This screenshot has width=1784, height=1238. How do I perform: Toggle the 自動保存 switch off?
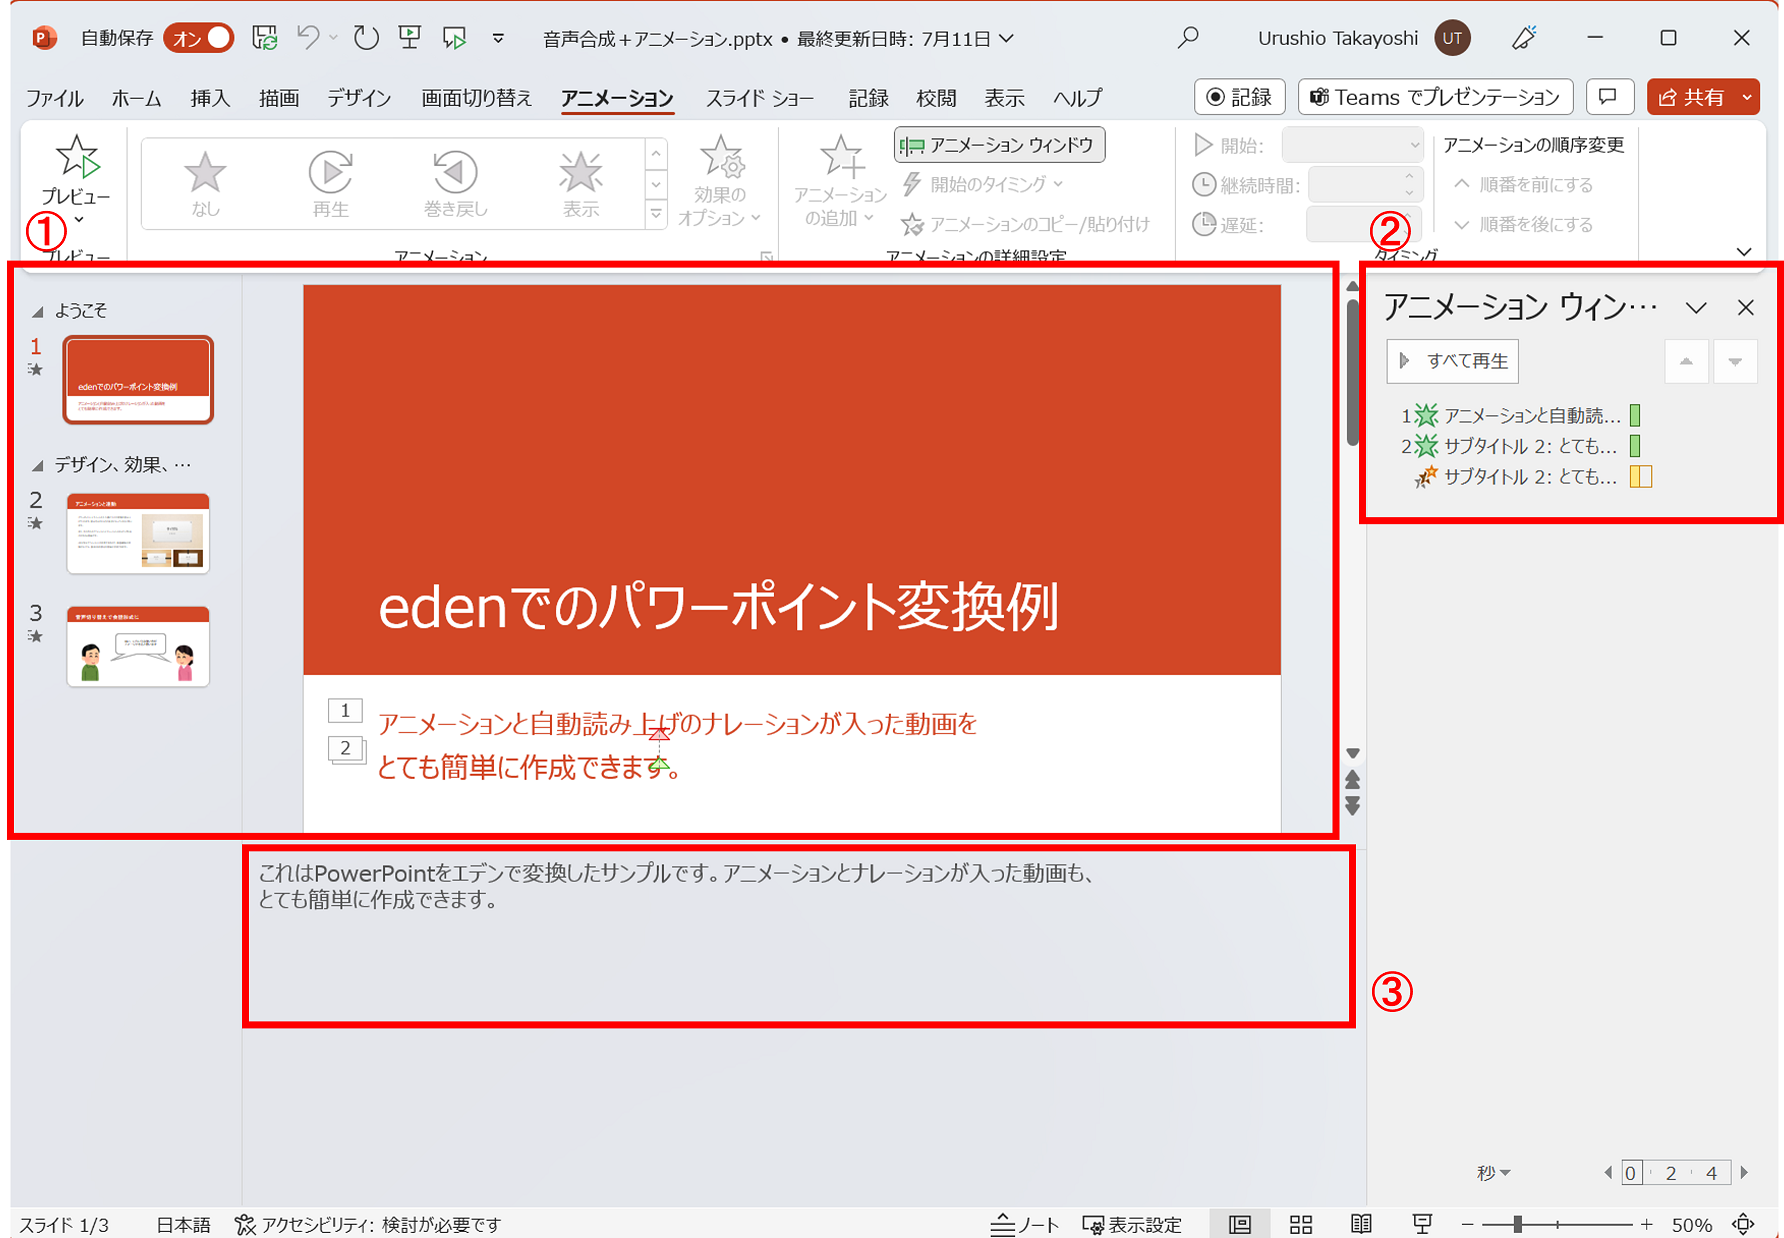point(200,38)
